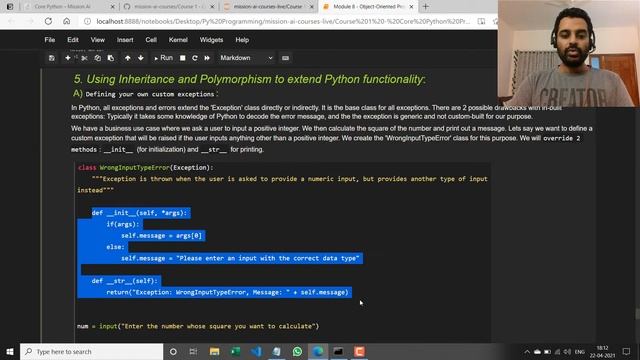Open the Help menu
Screen dimensions: 640x360
coord(242,40)
